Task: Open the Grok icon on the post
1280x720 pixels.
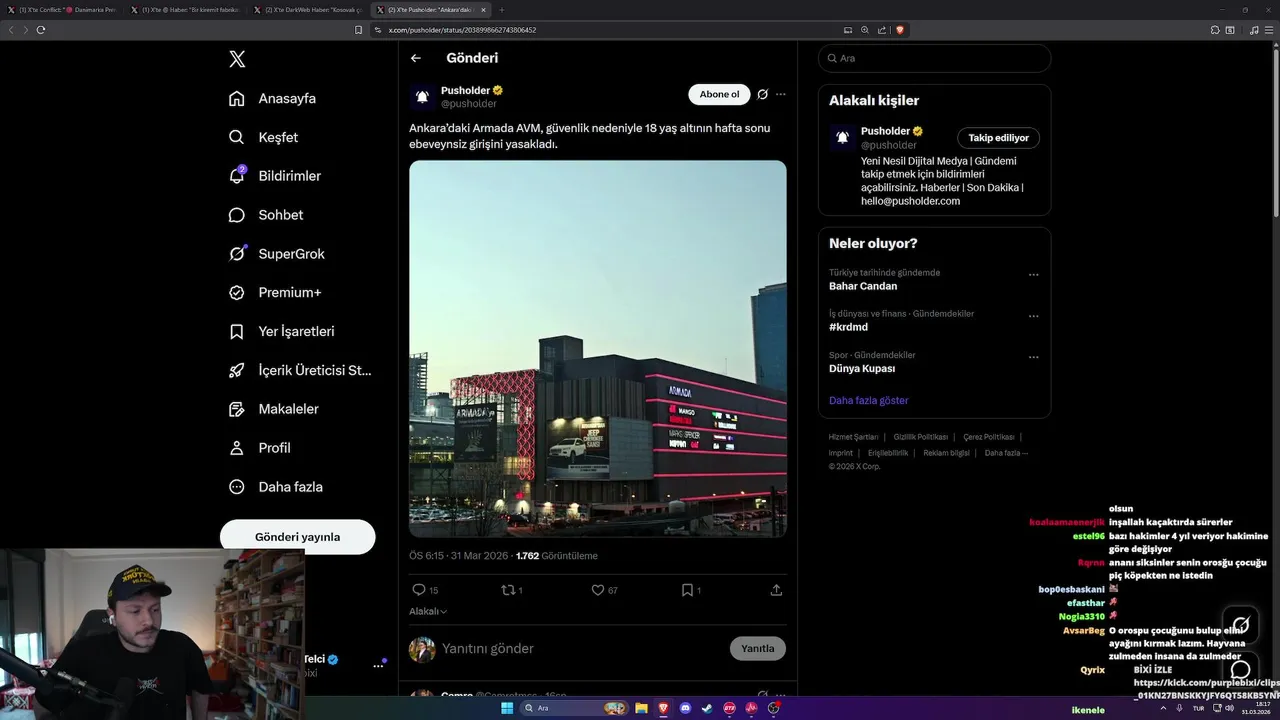Action: [x=762, y=94]
